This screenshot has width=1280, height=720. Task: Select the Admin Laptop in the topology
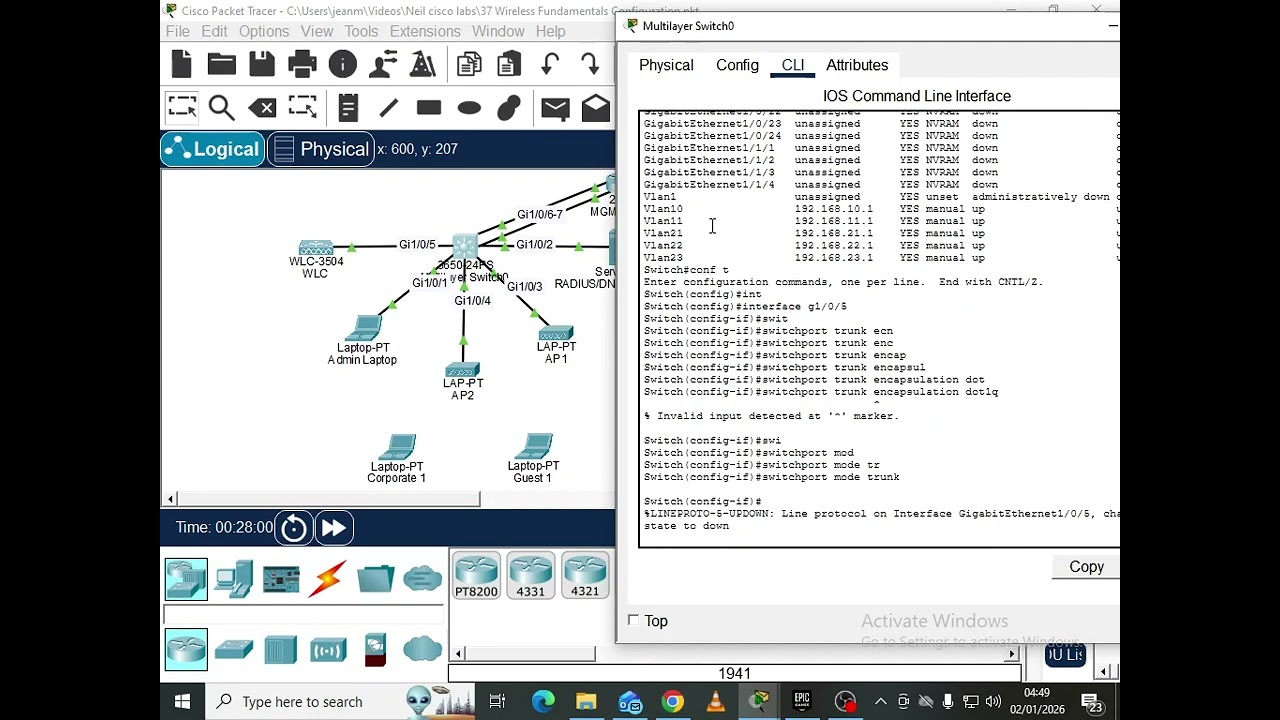click(x=362, y=328)
